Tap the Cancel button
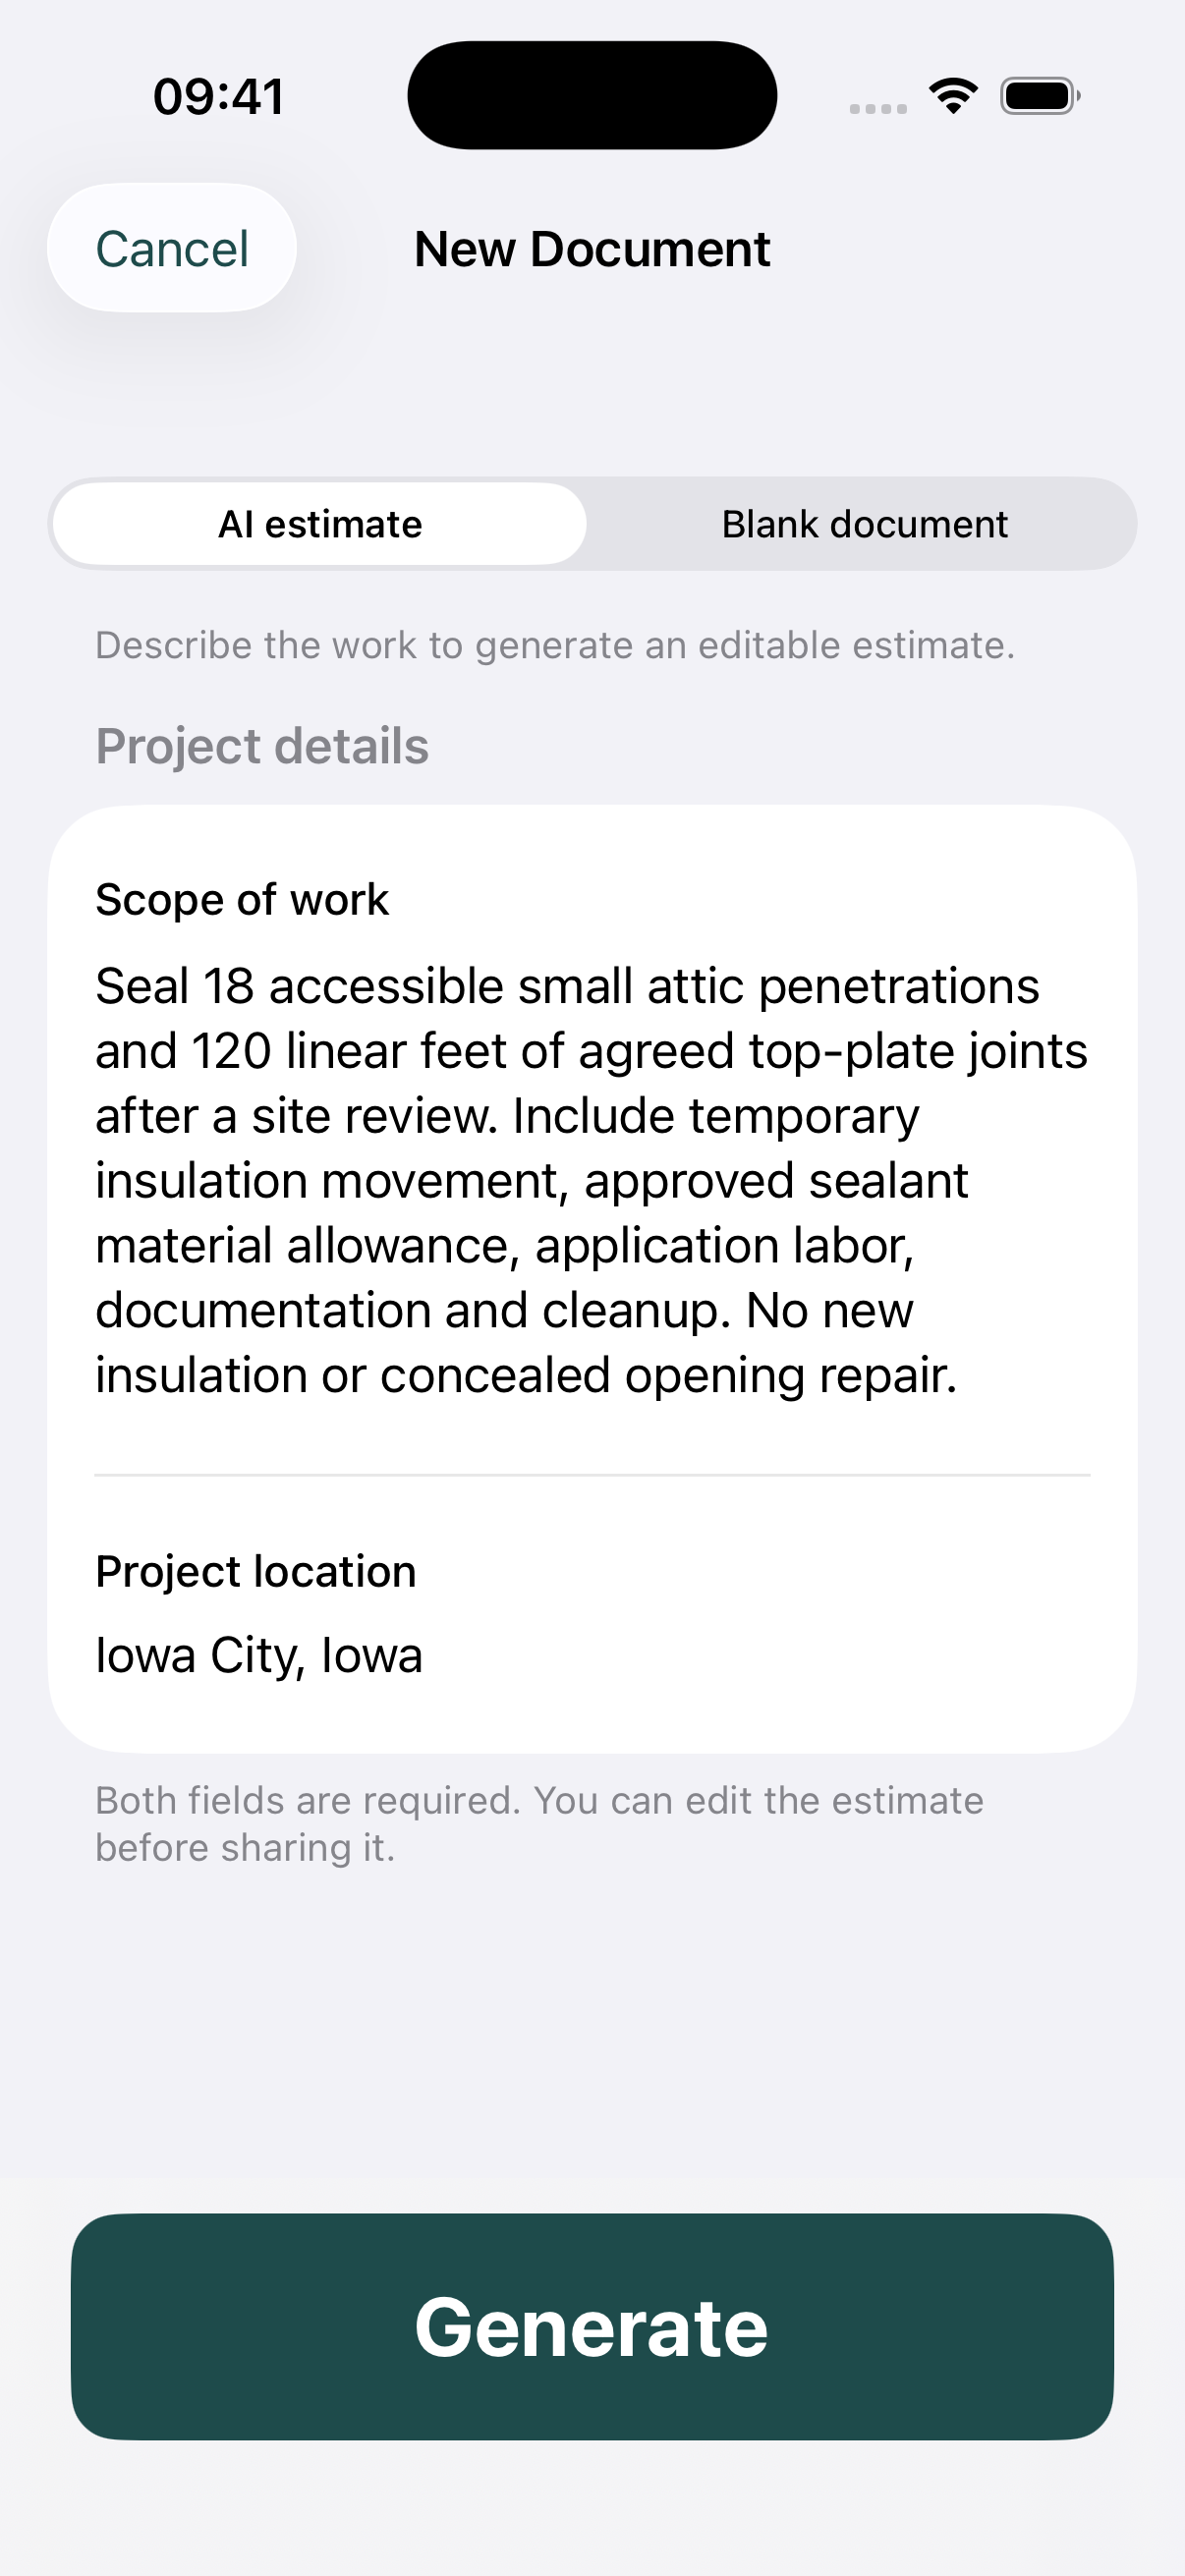Image resolution: width=1185 pixels, height=2576 pixels. 172,248
